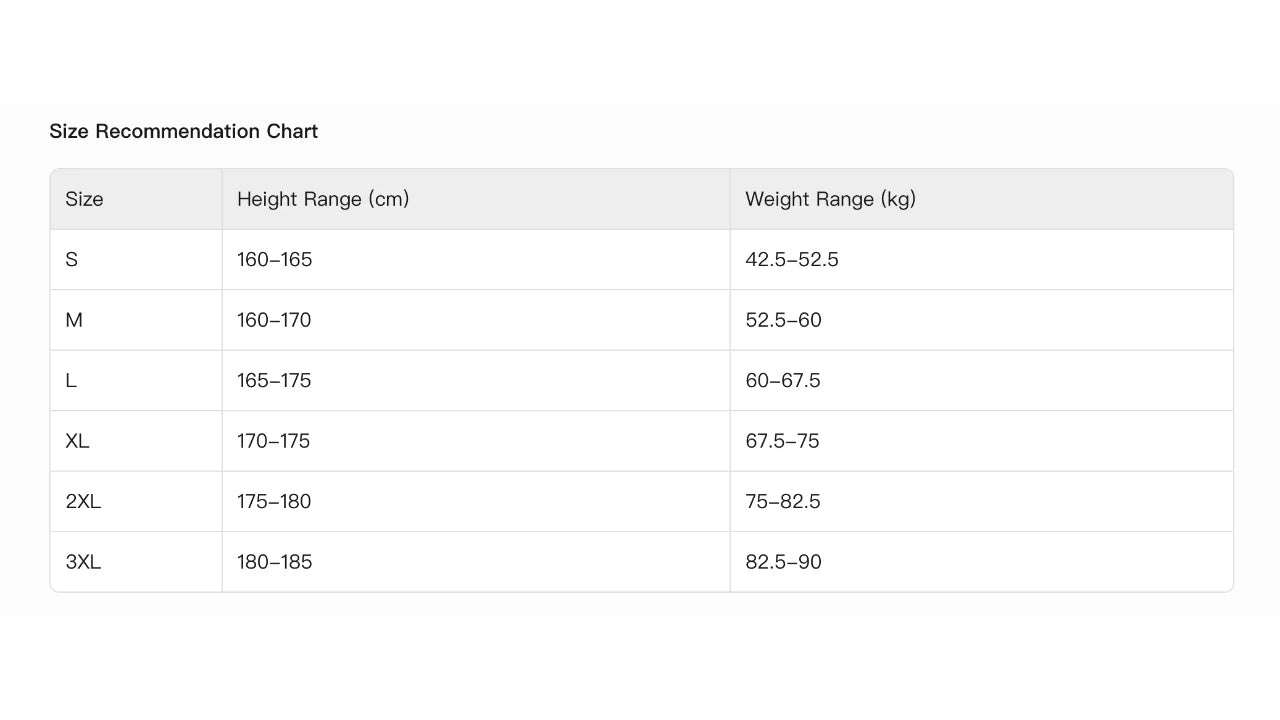The width and height of the screenshot is (1280, 720).
Task: Click the 3XL size cell
Action: 83,562
